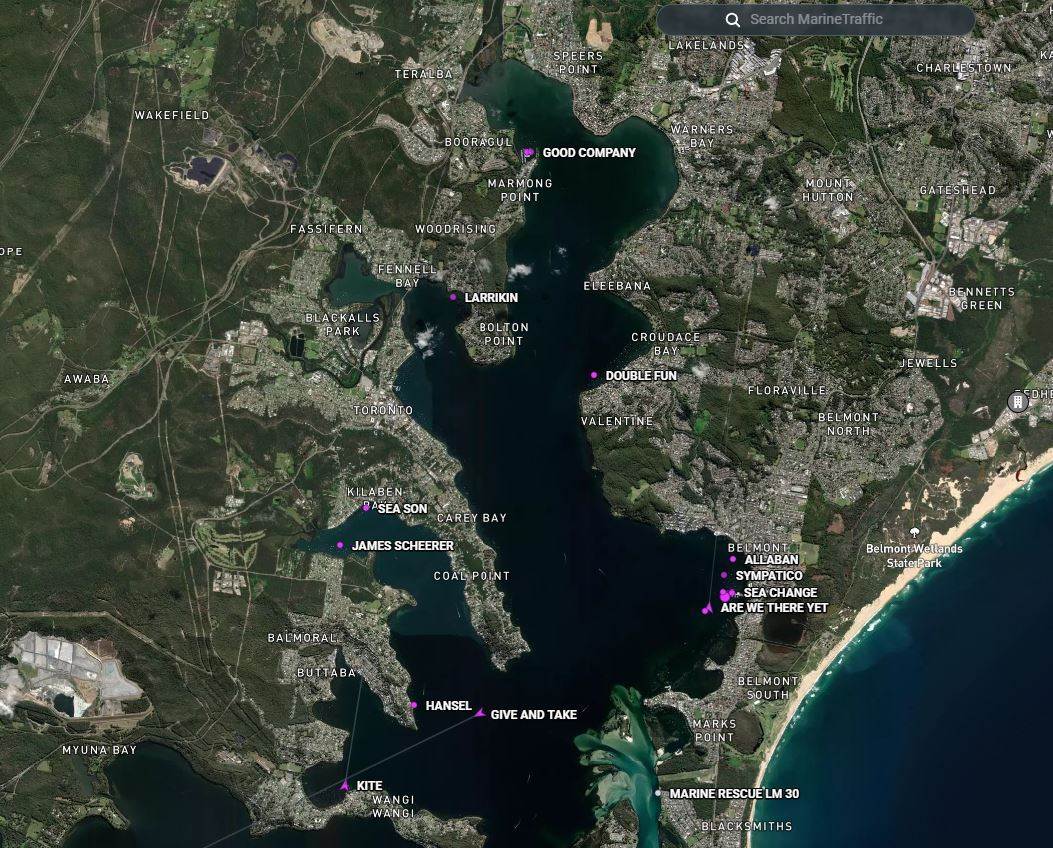Image resolution: width=1053 pixels, height=848 pixels.
Task: Select the SYMPATICO vessel marker
Action: (724, 575)
